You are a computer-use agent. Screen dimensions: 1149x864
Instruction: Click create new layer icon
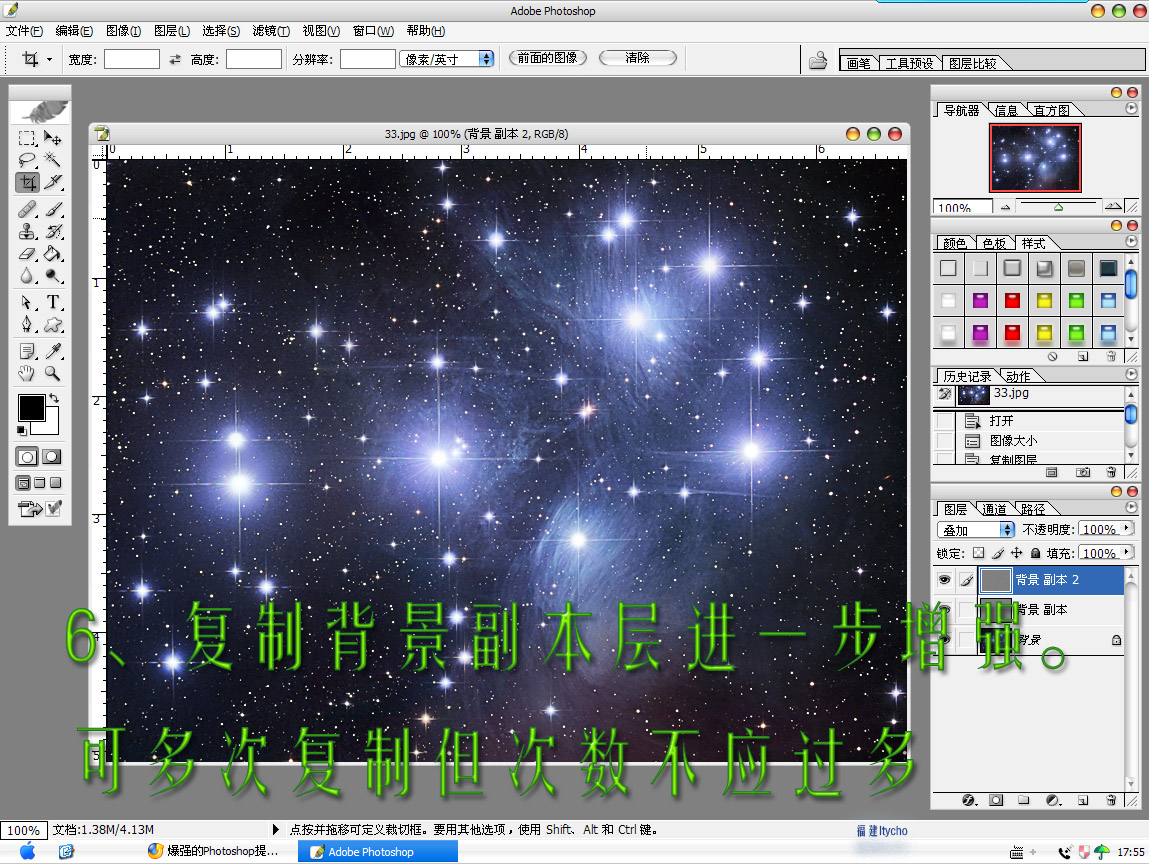coord(1083,800)
